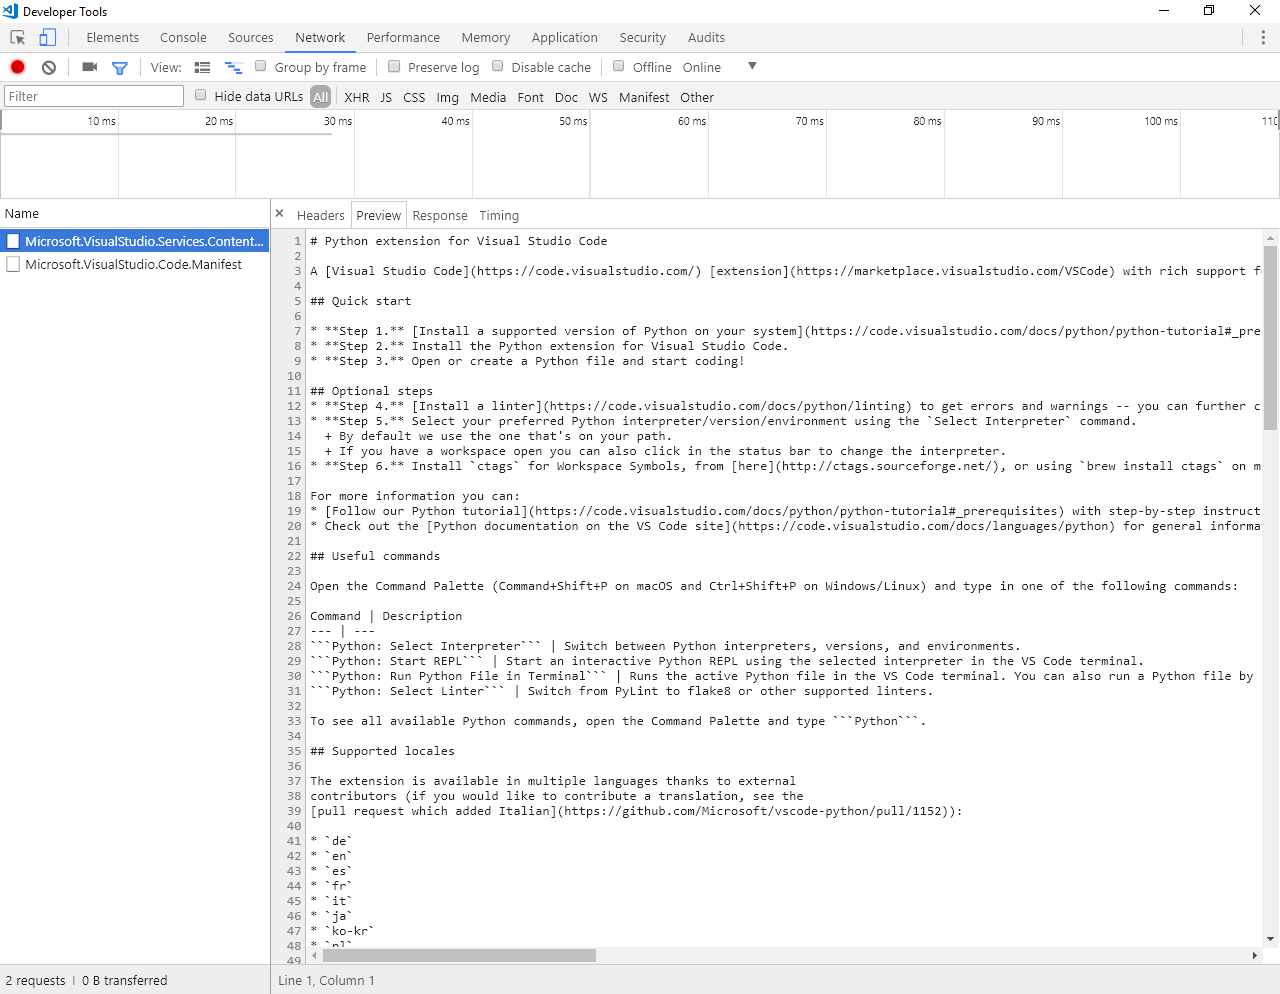The width and height of the screenshot is (1280, 994).
Task: Close the request details pane
Action: point(279,213)
